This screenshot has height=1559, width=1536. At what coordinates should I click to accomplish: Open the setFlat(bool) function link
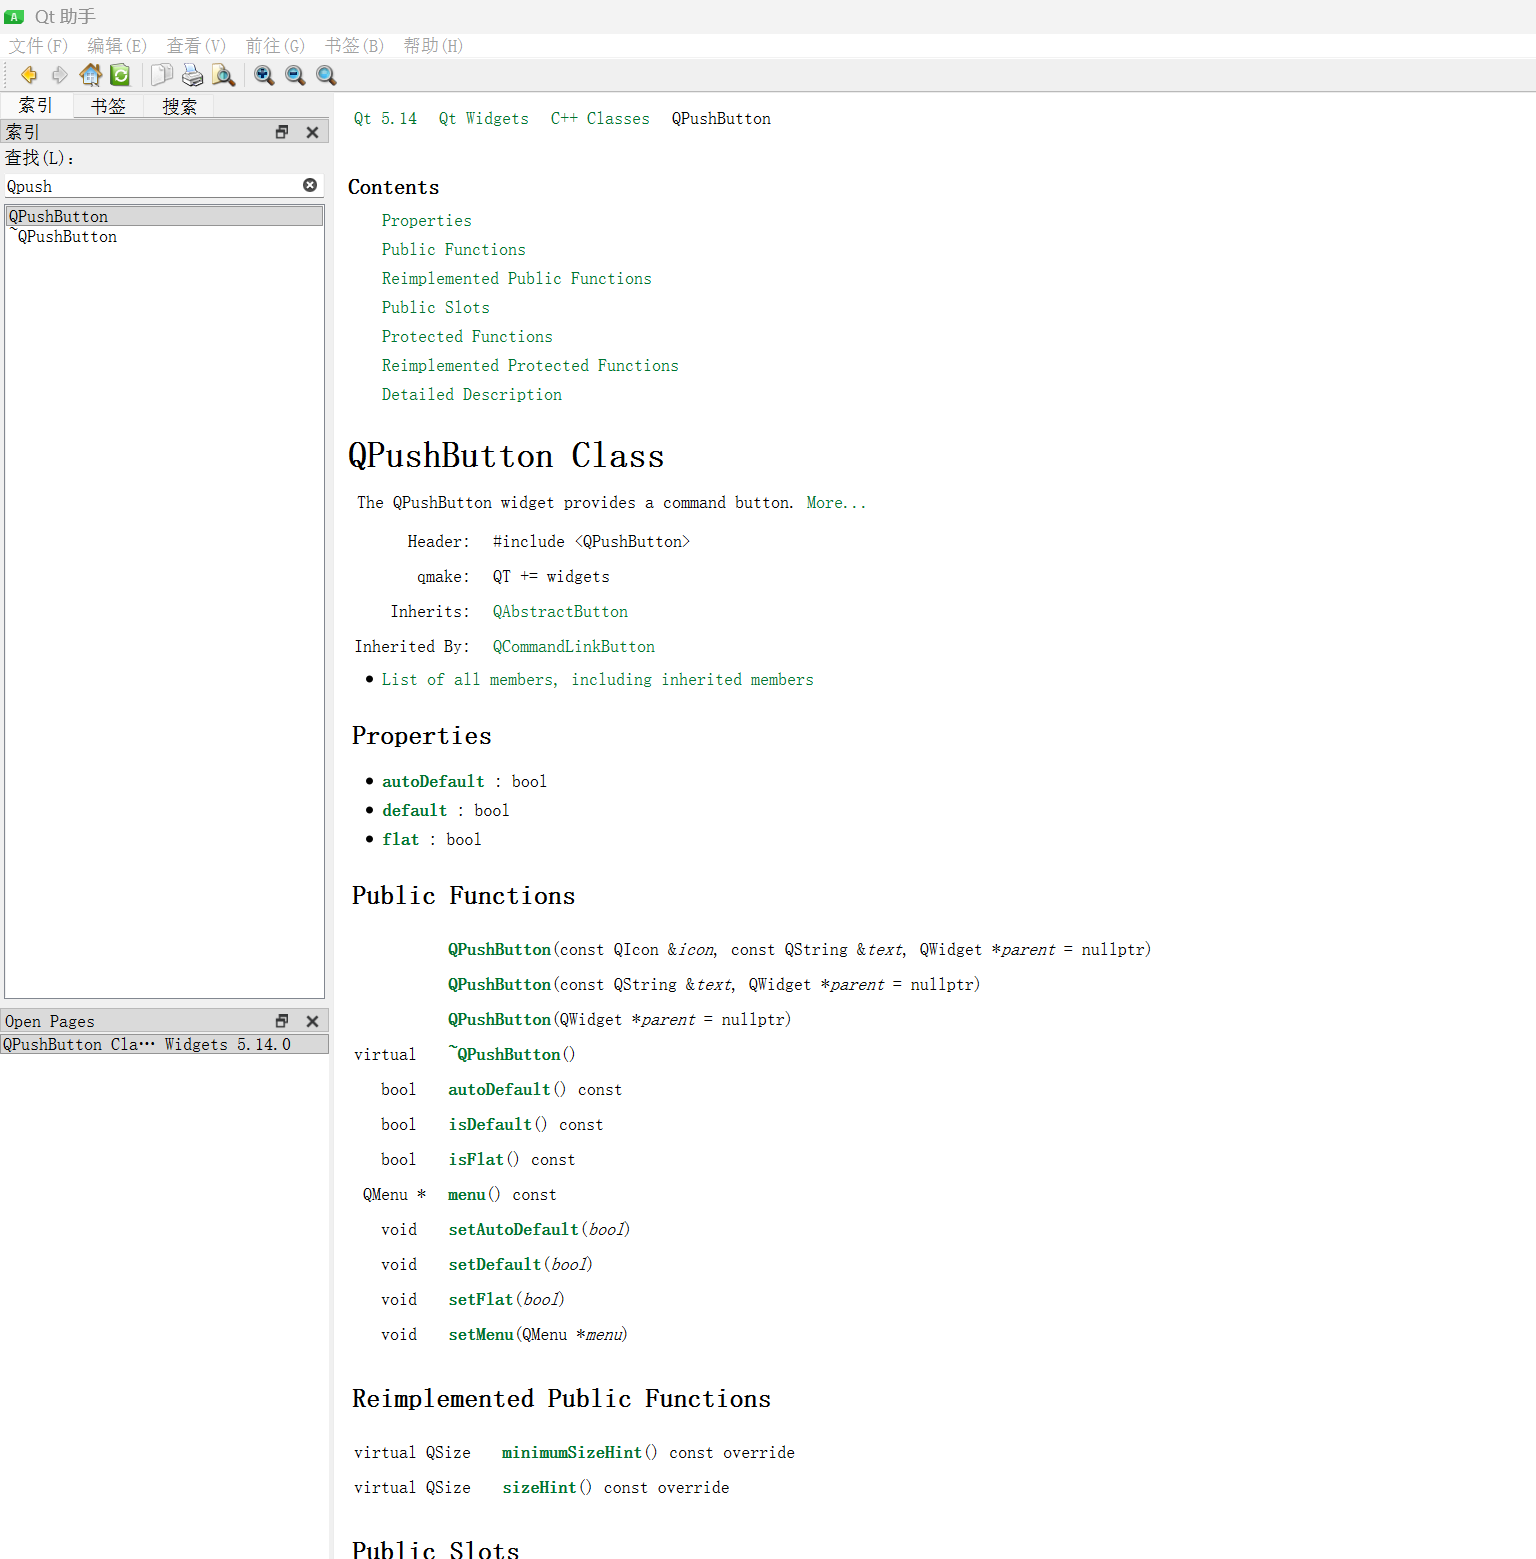[x=480, y=1300]
